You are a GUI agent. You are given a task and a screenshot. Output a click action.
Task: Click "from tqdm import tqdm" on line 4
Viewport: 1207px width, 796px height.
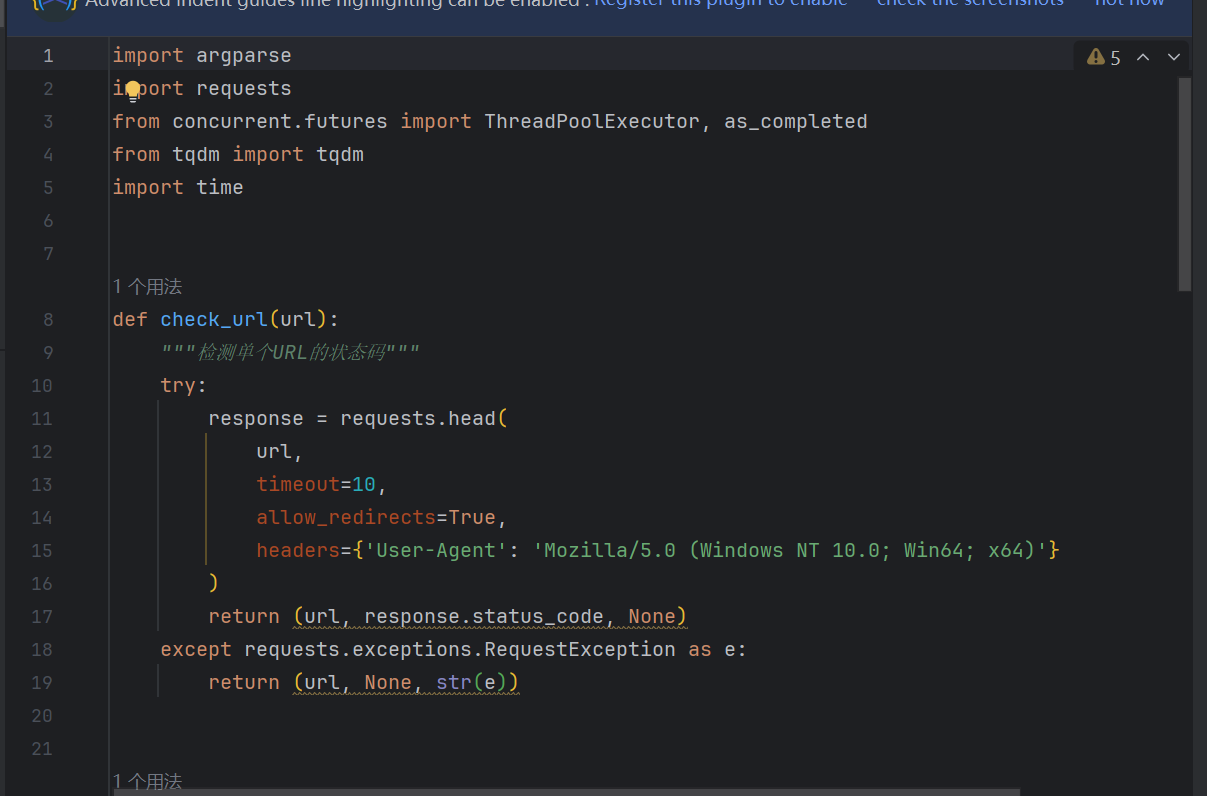(238, 155)
